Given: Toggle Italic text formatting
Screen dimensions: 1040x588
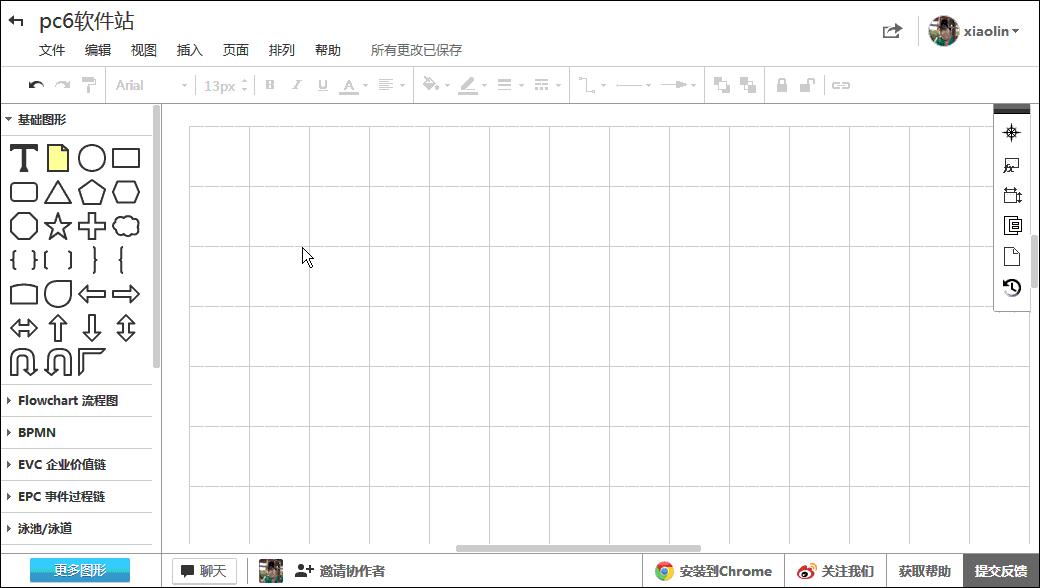Looking at the screenshot, I should tap(296, 85).
